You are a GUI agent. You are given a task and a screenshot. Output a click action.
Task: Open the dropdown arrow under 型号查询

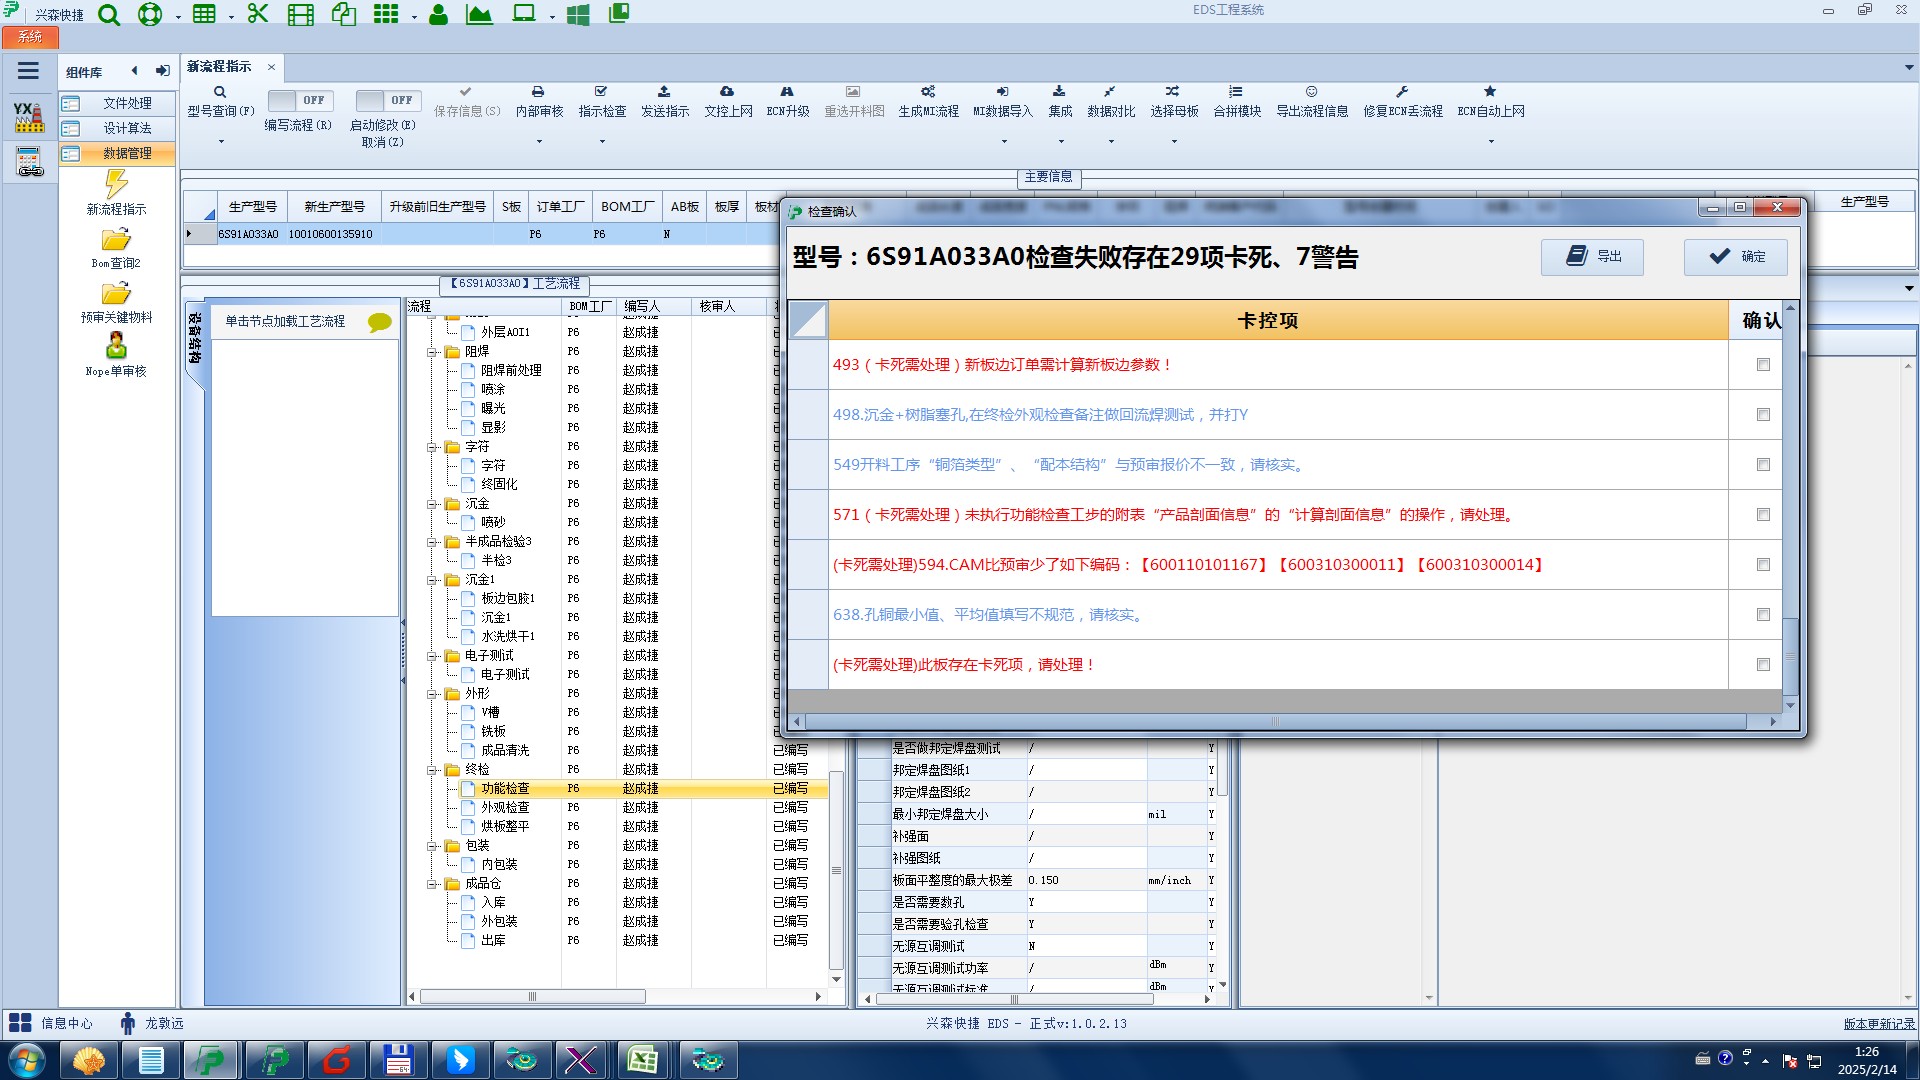pyautogui.click(x=221, y=141)
